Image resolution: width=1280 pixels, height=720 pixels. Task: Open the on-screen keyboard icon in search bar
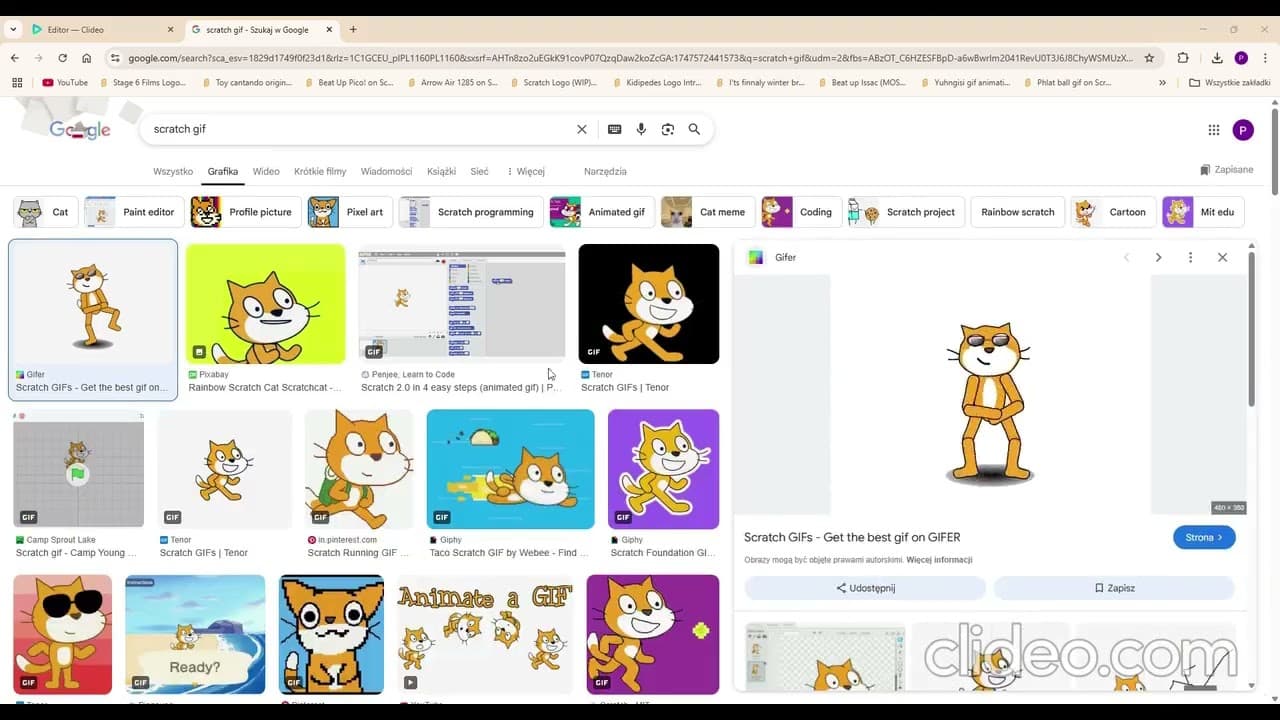pos(614,129)
